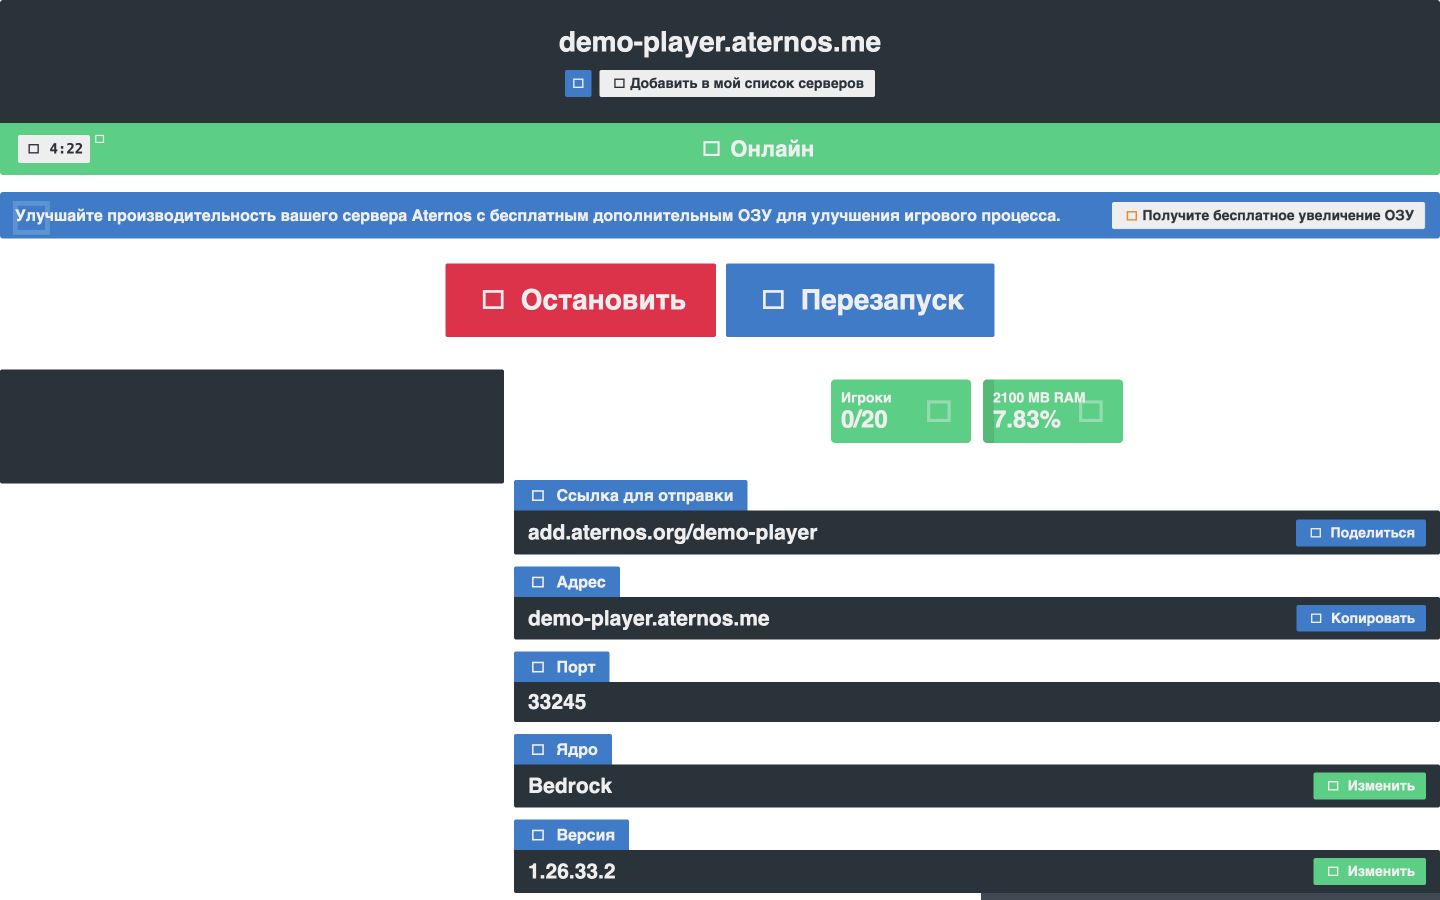The height and width of the screenshot is (900, 1440).
Task: Select the port value 33245
Action: click(x=557, y=702)
